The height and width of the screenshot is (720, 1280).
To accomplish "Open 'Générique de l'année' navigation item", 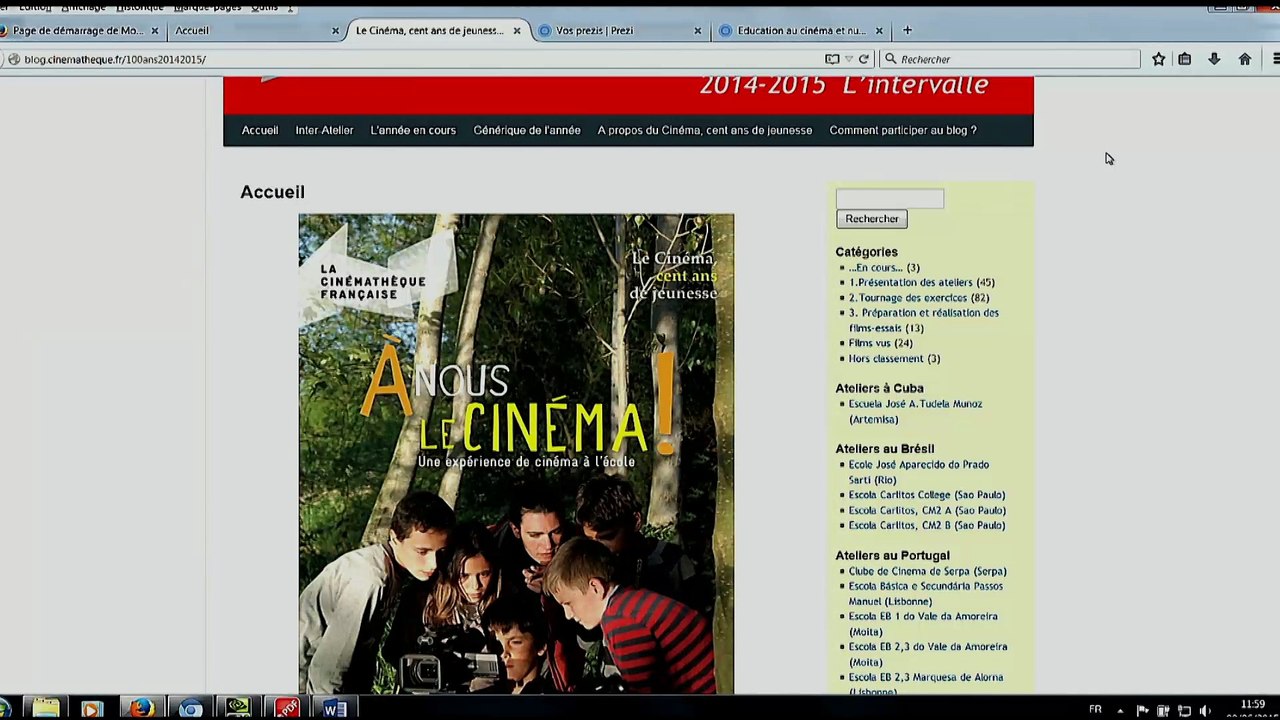I will coord(527,130).
